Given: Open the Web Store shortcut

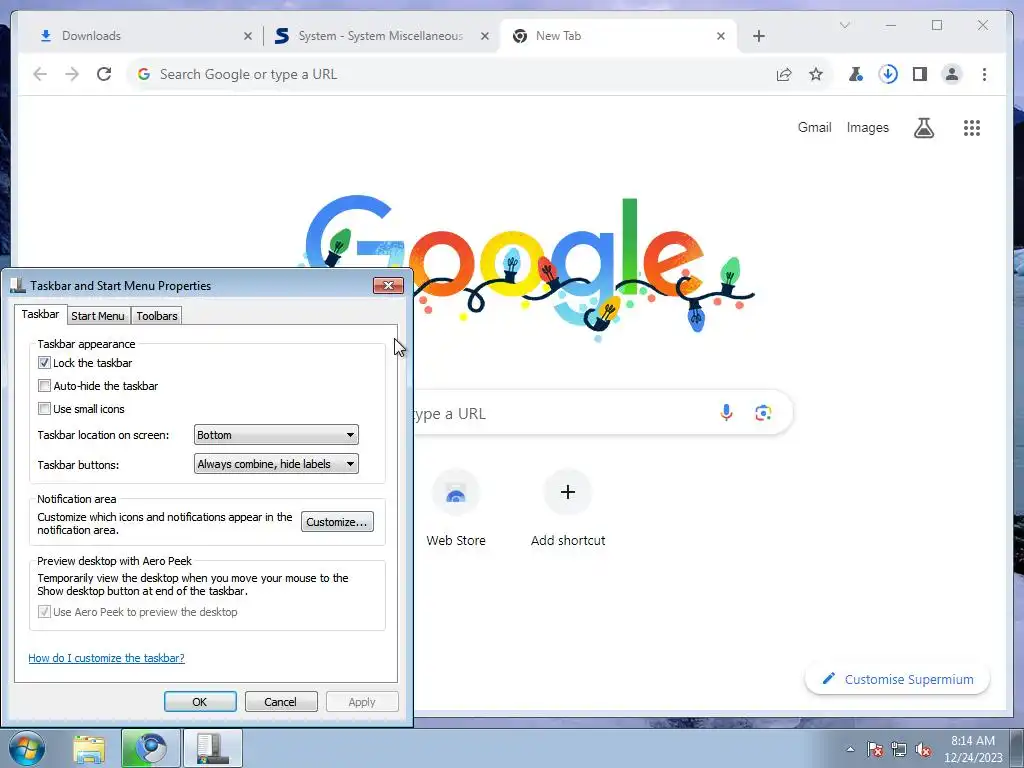Looking at the screenshot, I should click(x=456, y=509).
